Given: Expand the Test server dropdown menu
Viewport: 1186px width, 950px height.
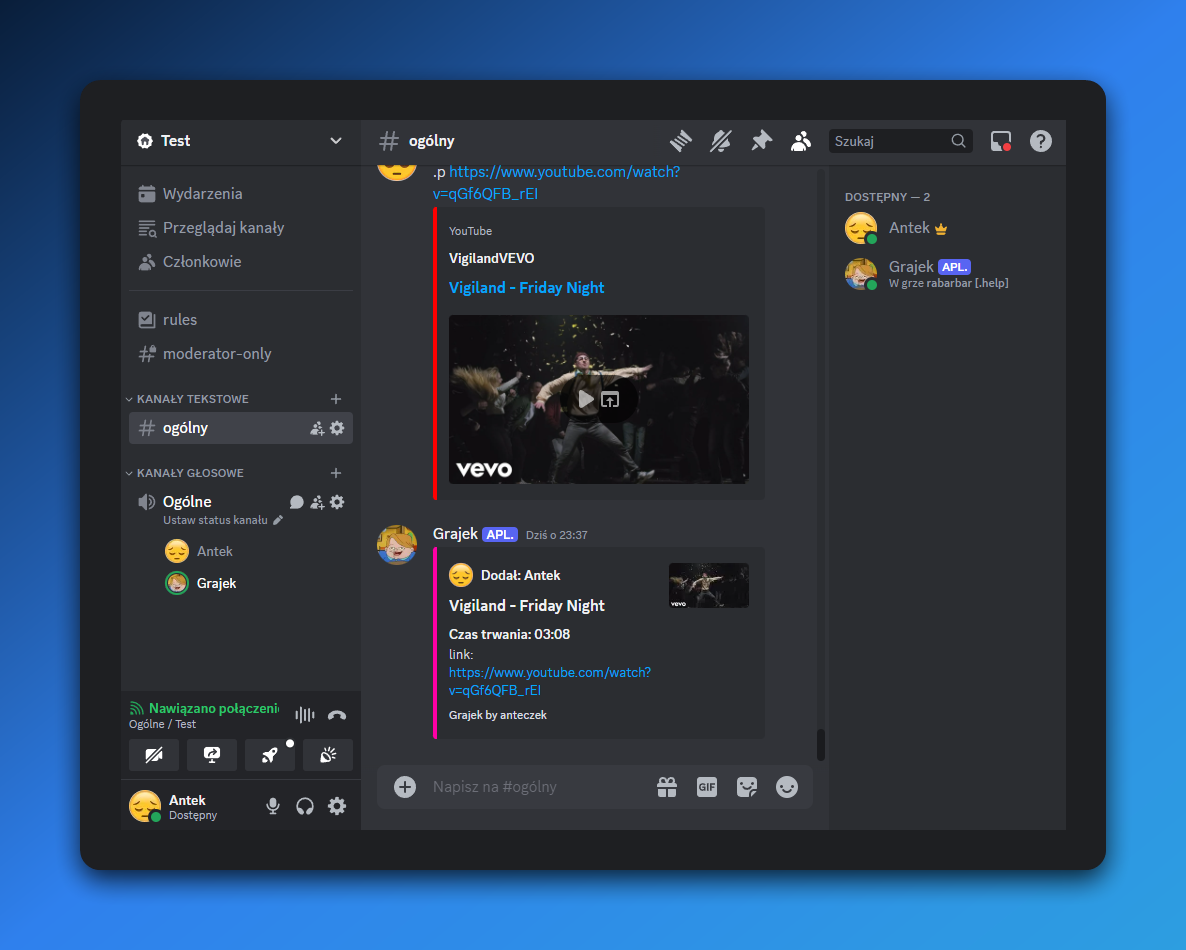Looking at the screenshot, I should [336, 141].
